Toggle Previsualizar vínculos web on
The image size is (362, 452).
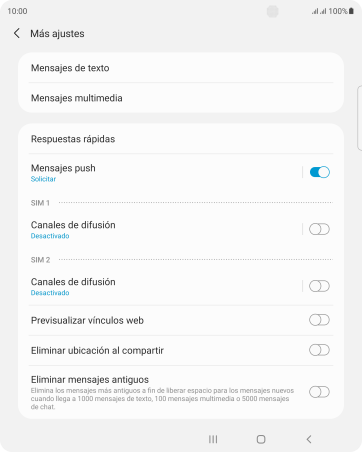point(319,320)
